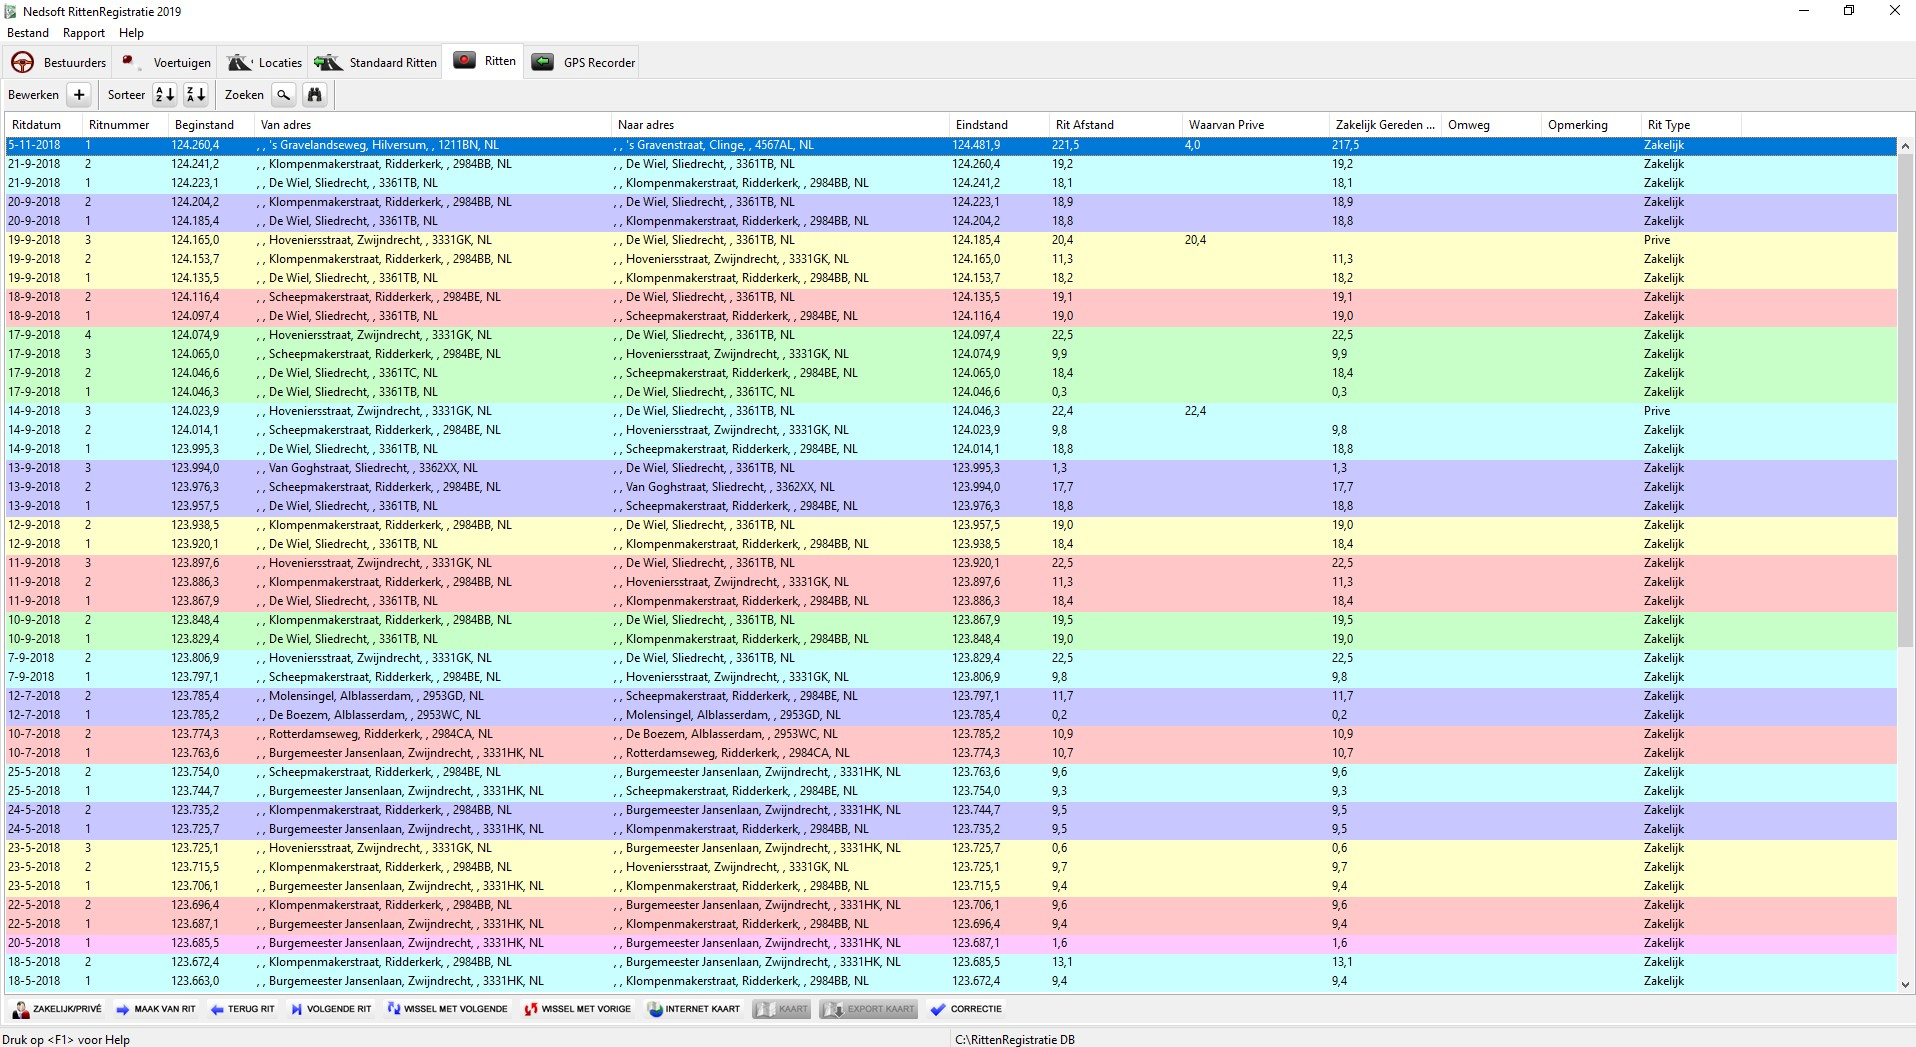
Task: Open the GPS Recorder tab
Action: pos(583,62)
